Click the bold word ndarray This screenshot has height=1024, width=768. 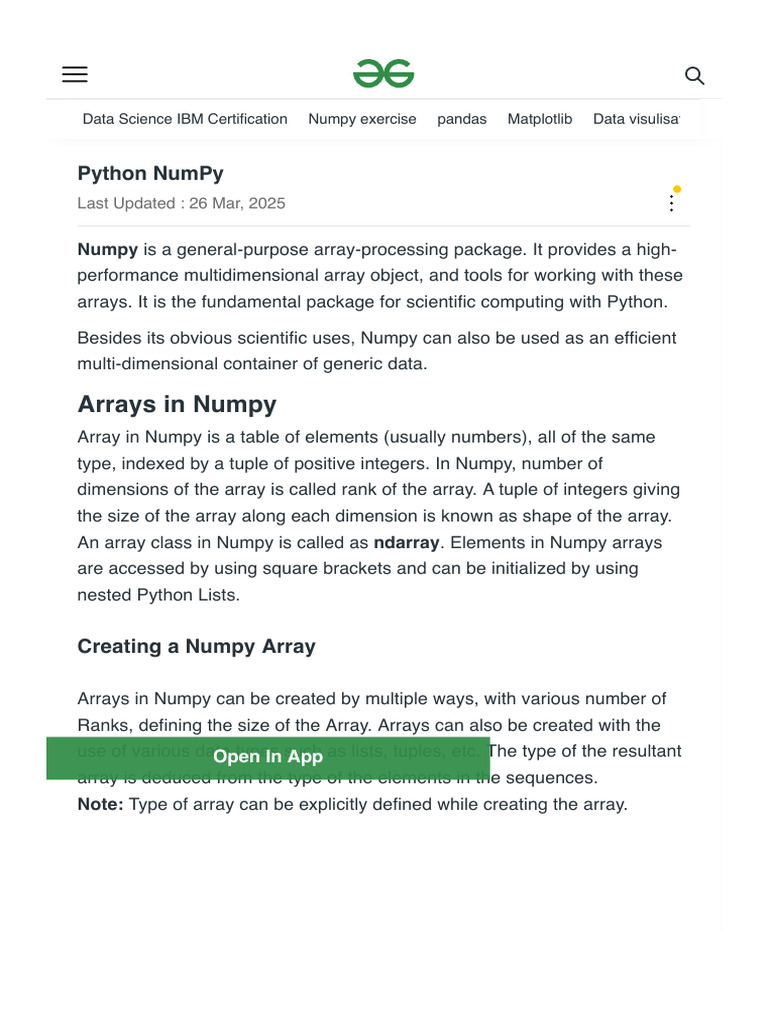[x=406, y=542]
